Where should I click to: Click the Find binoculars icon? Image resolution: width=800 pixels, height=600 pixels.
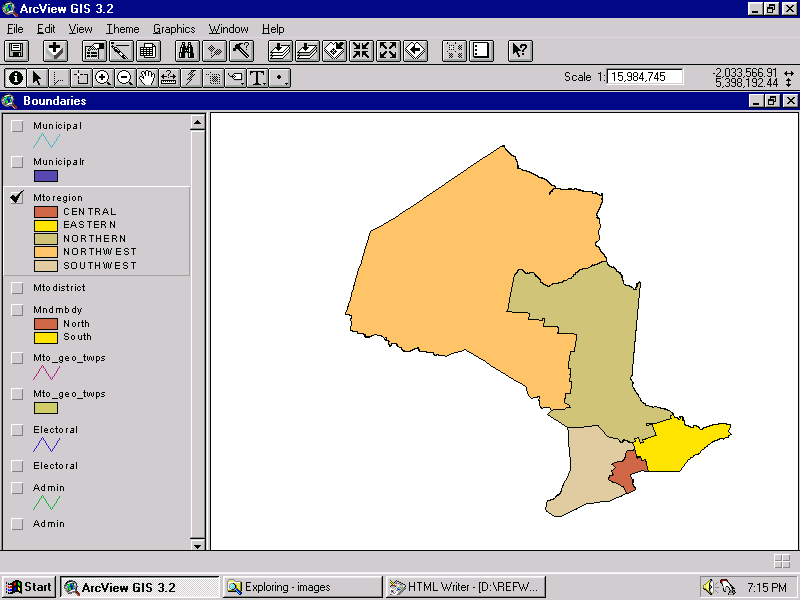tap(187, 51)
